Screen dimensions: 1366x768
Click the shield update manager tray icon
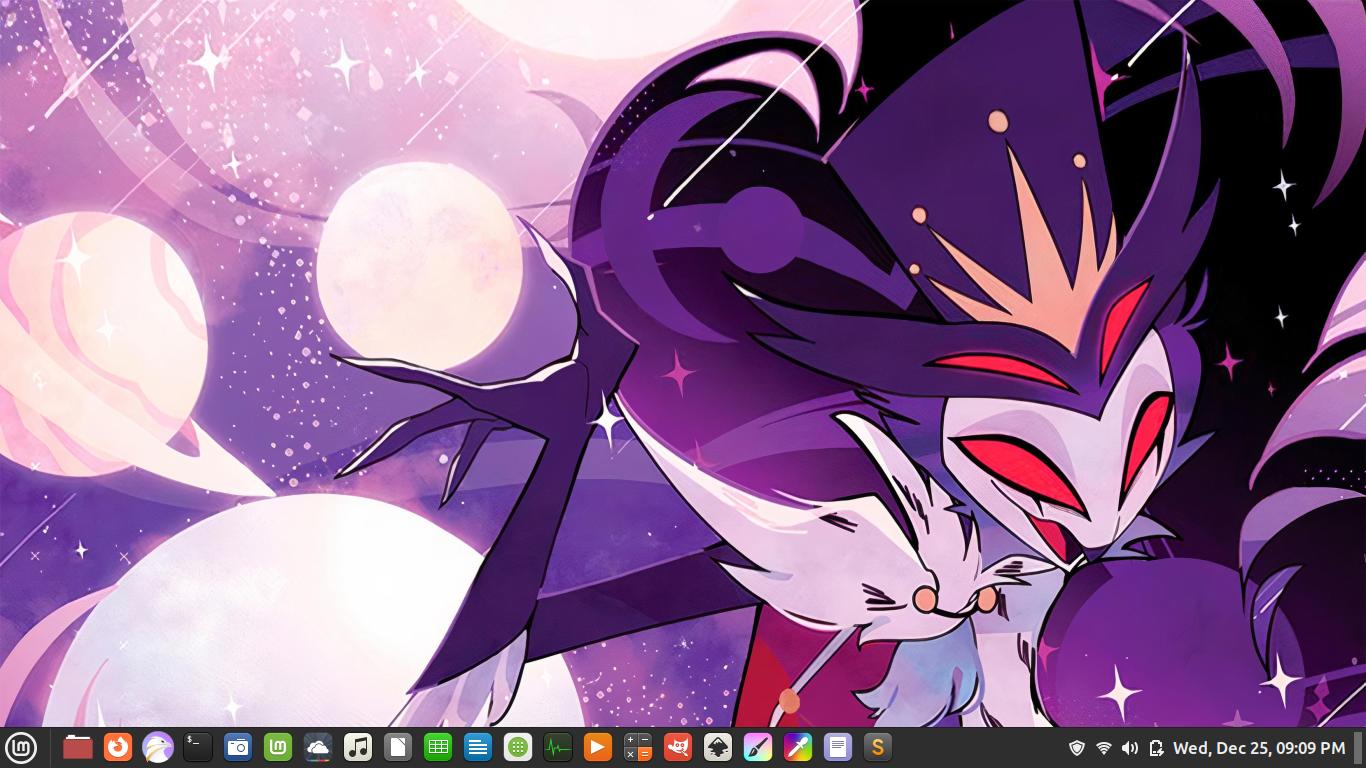1077,748
